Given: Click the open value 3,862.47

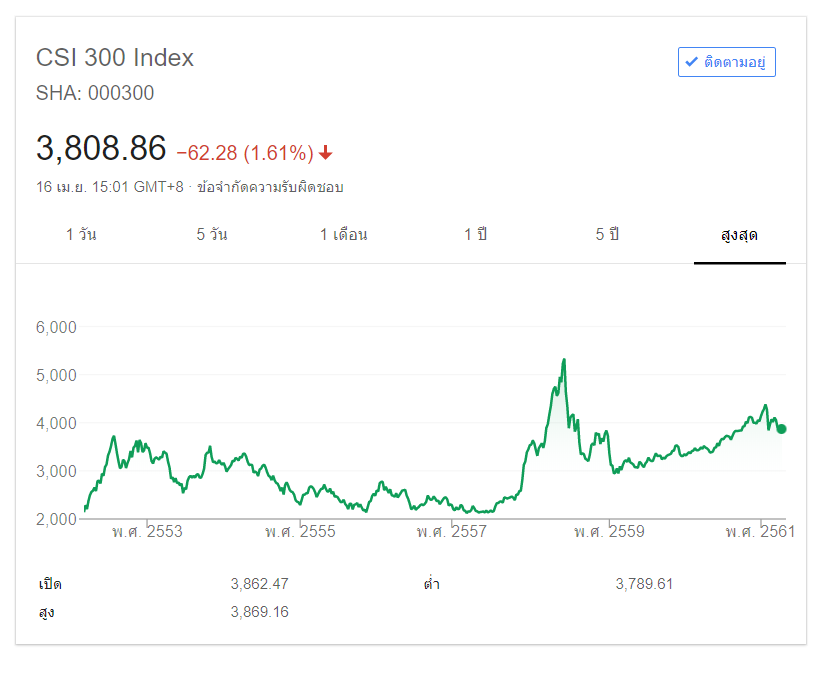Looking at the screenshot, I should (259, 584).
